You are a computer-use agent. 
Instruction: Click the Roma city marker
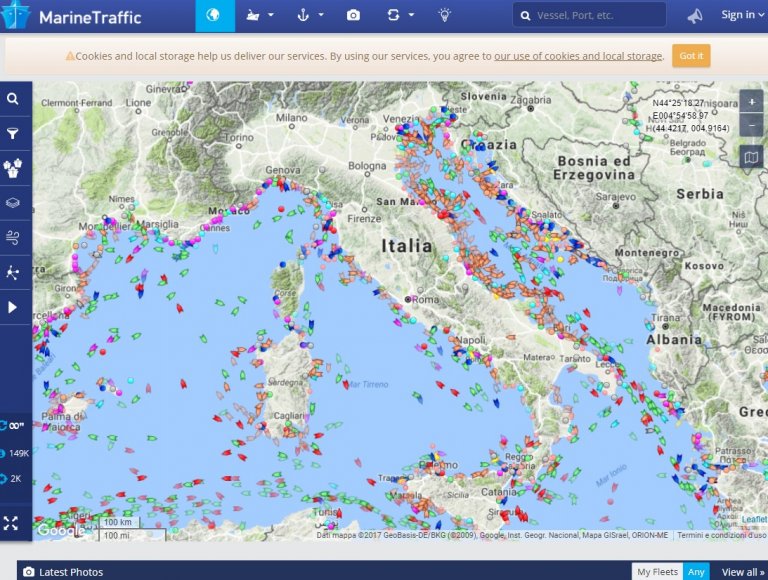click(x=408, y=299)
